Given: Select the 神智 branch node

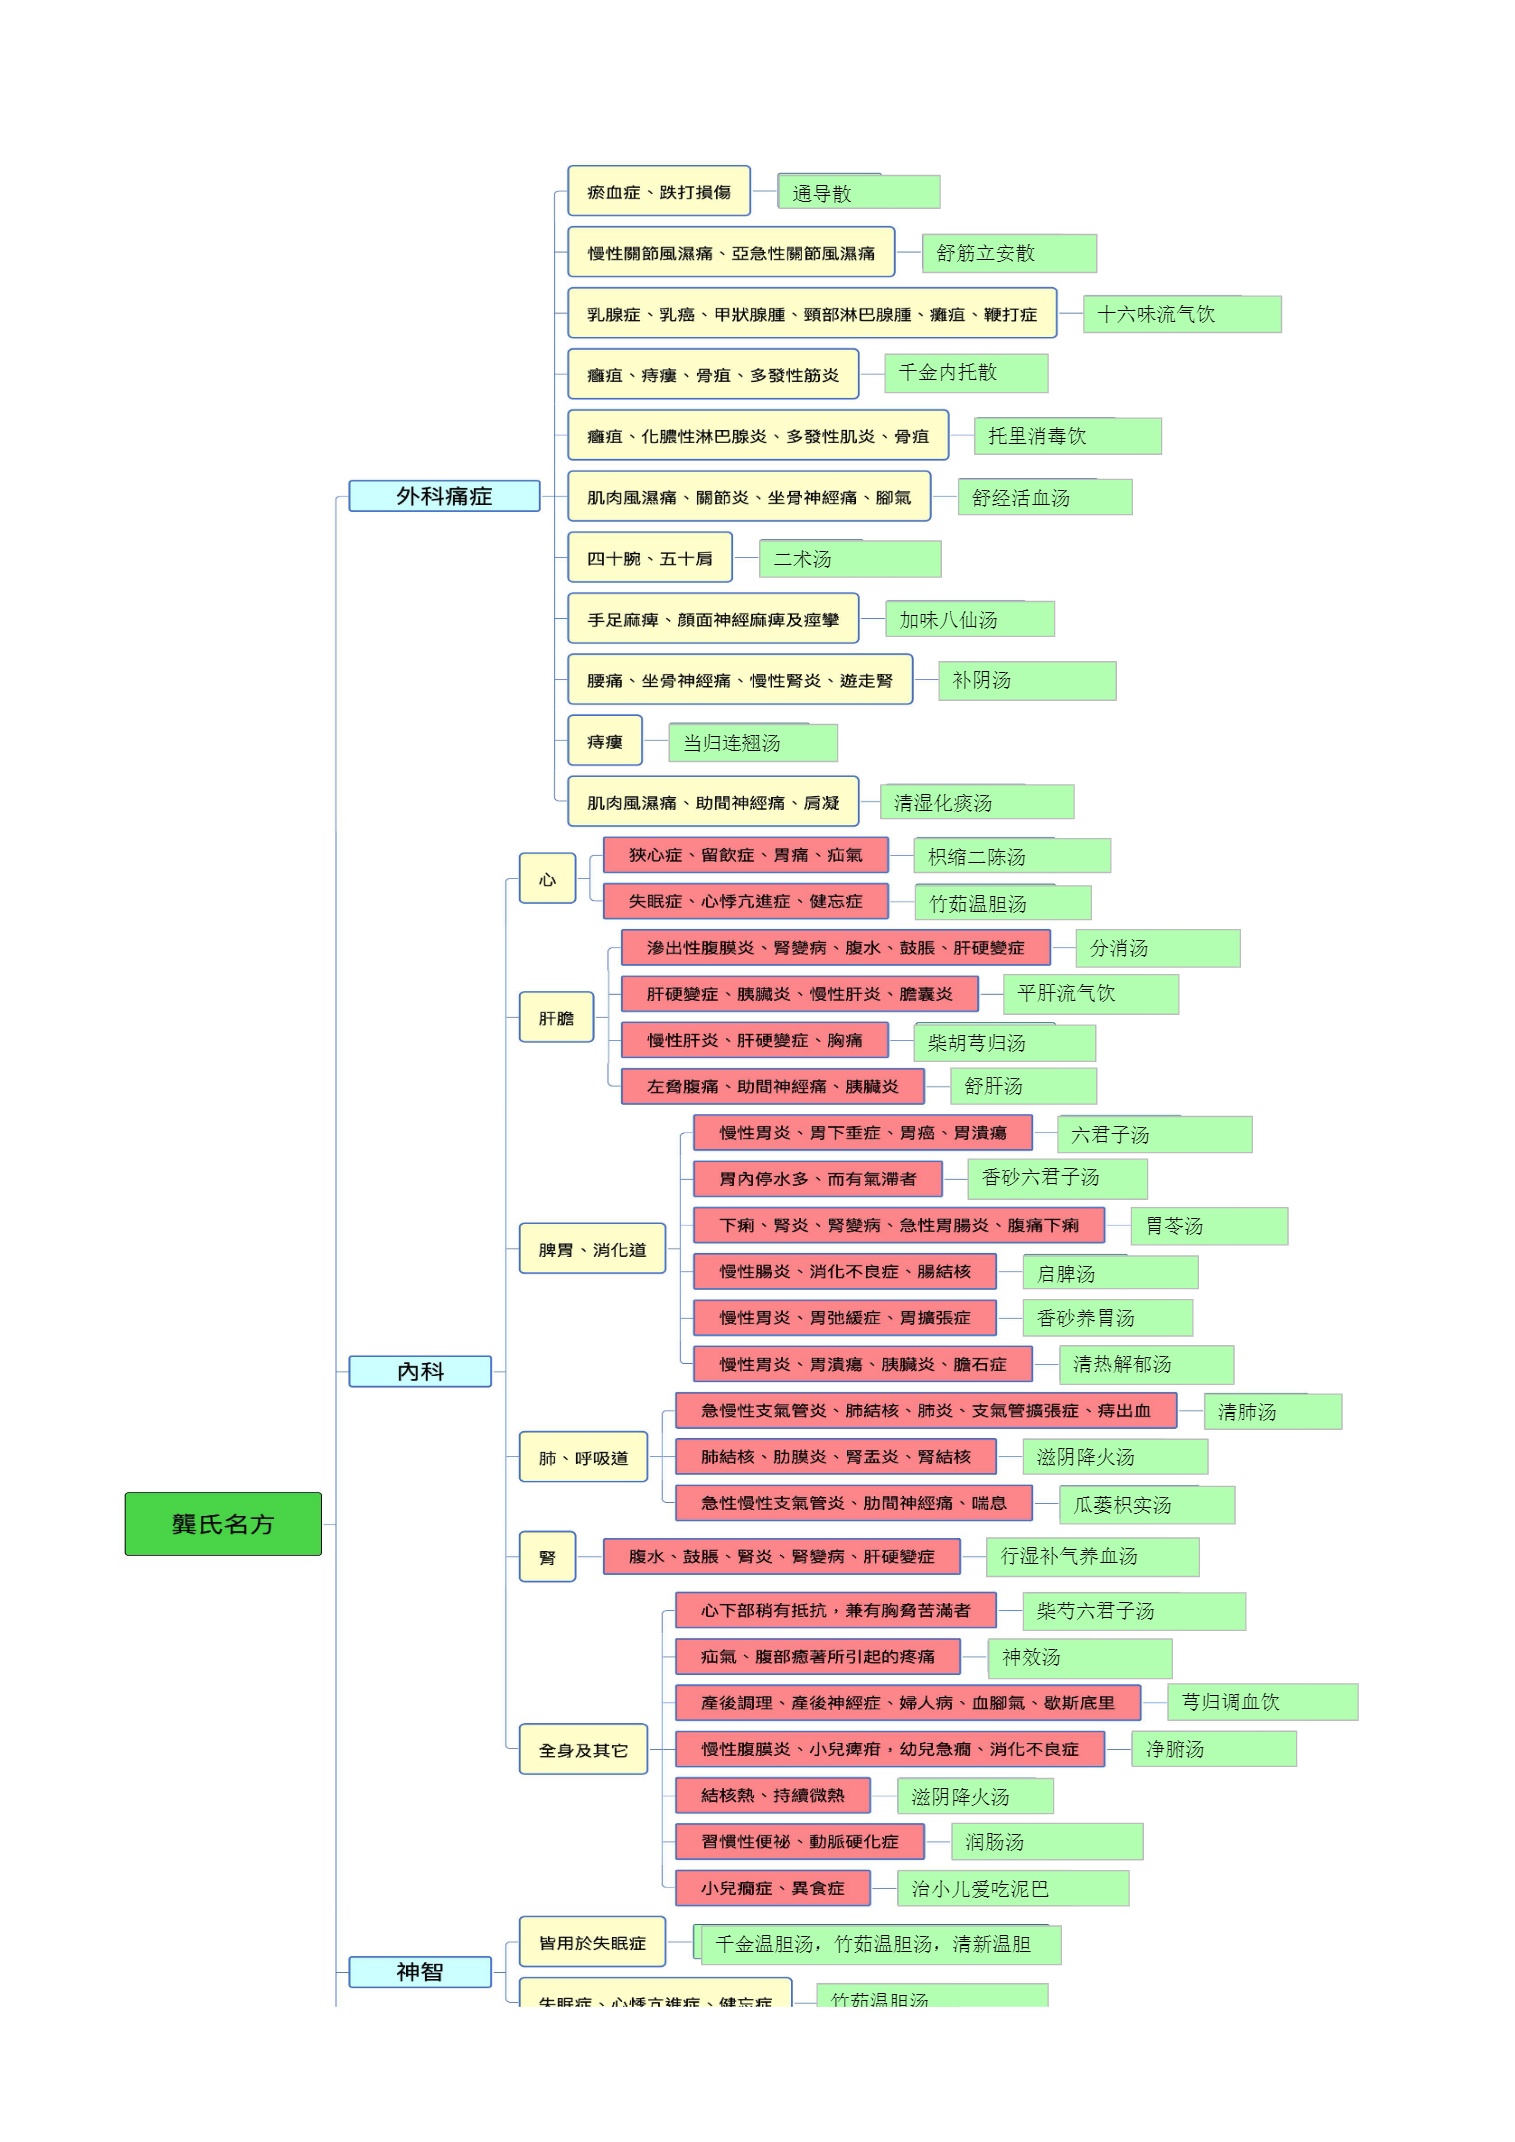Looking at the screenshot, I should [x=420, y=1971].
